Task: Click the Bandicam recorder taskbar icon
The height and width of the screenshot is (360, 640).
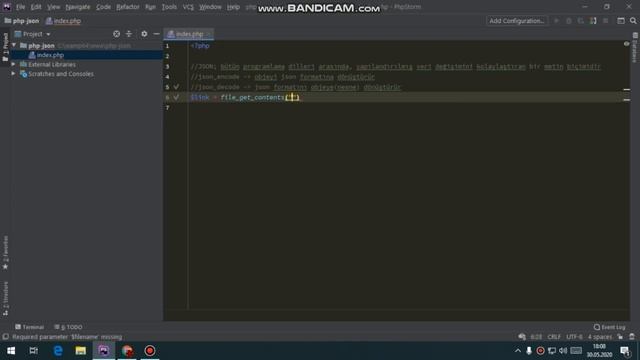Action: [x=150, y=351]
